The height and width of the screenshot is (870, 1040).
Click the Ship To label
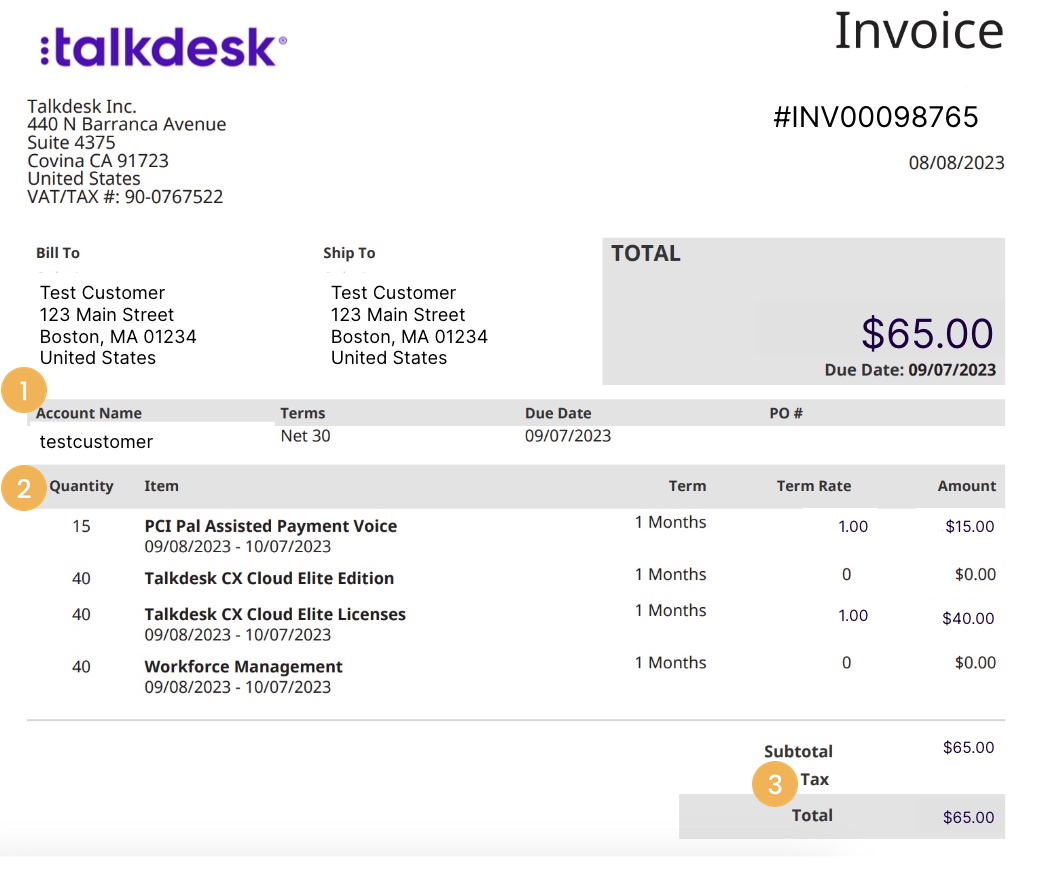(349, 253)
